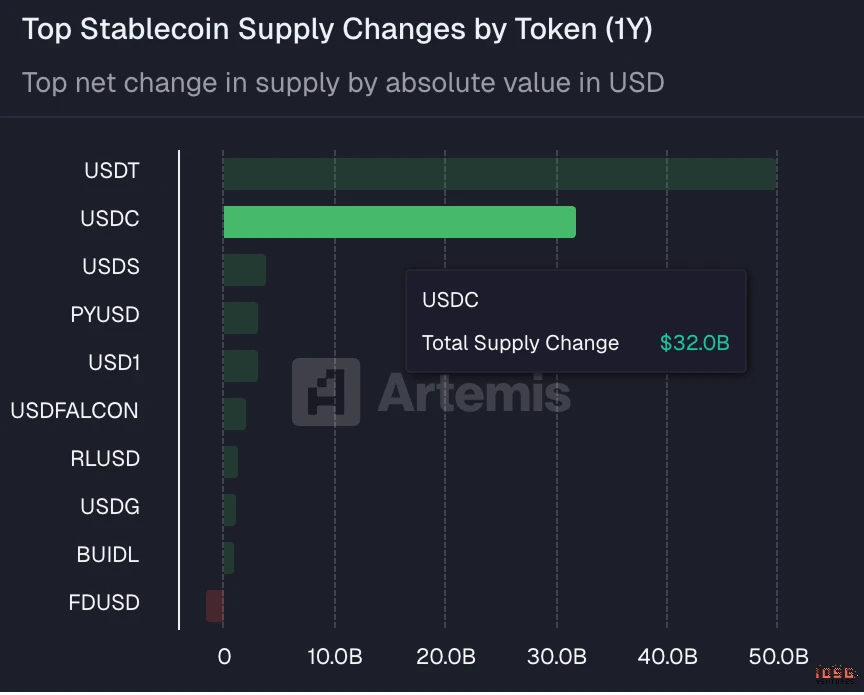Click the BUIDL supply bar
Image resolution: width=864 pixels, height=695 pixels.
coord(228,558)
